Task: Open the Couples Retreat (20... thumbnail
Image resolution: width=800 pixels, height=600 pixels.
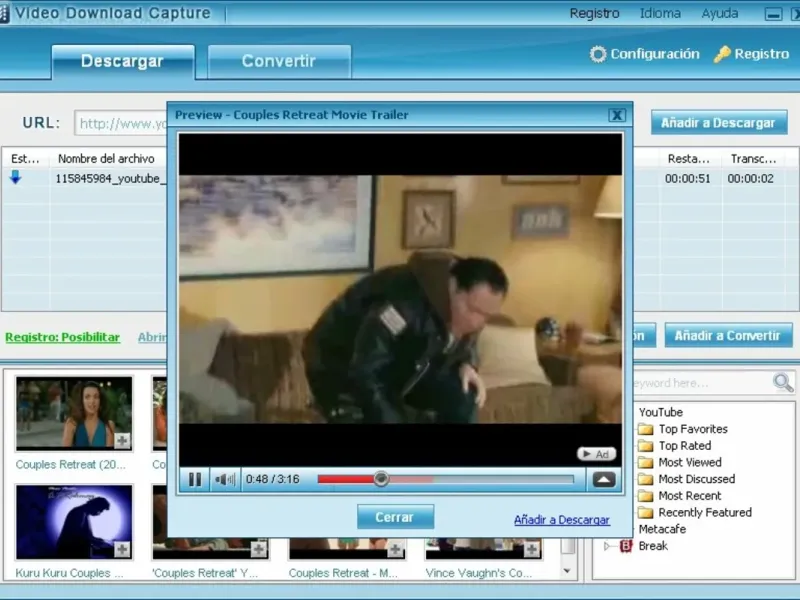Action: (74, 413)
